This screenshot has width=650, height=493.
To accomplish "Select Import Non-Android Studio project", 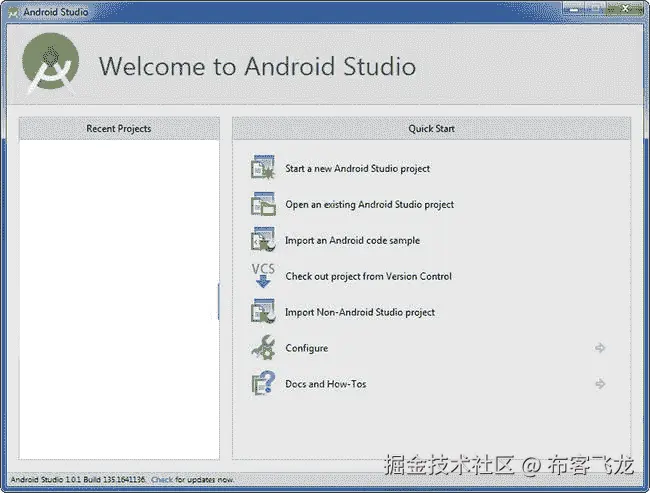I will coord(360,312).
